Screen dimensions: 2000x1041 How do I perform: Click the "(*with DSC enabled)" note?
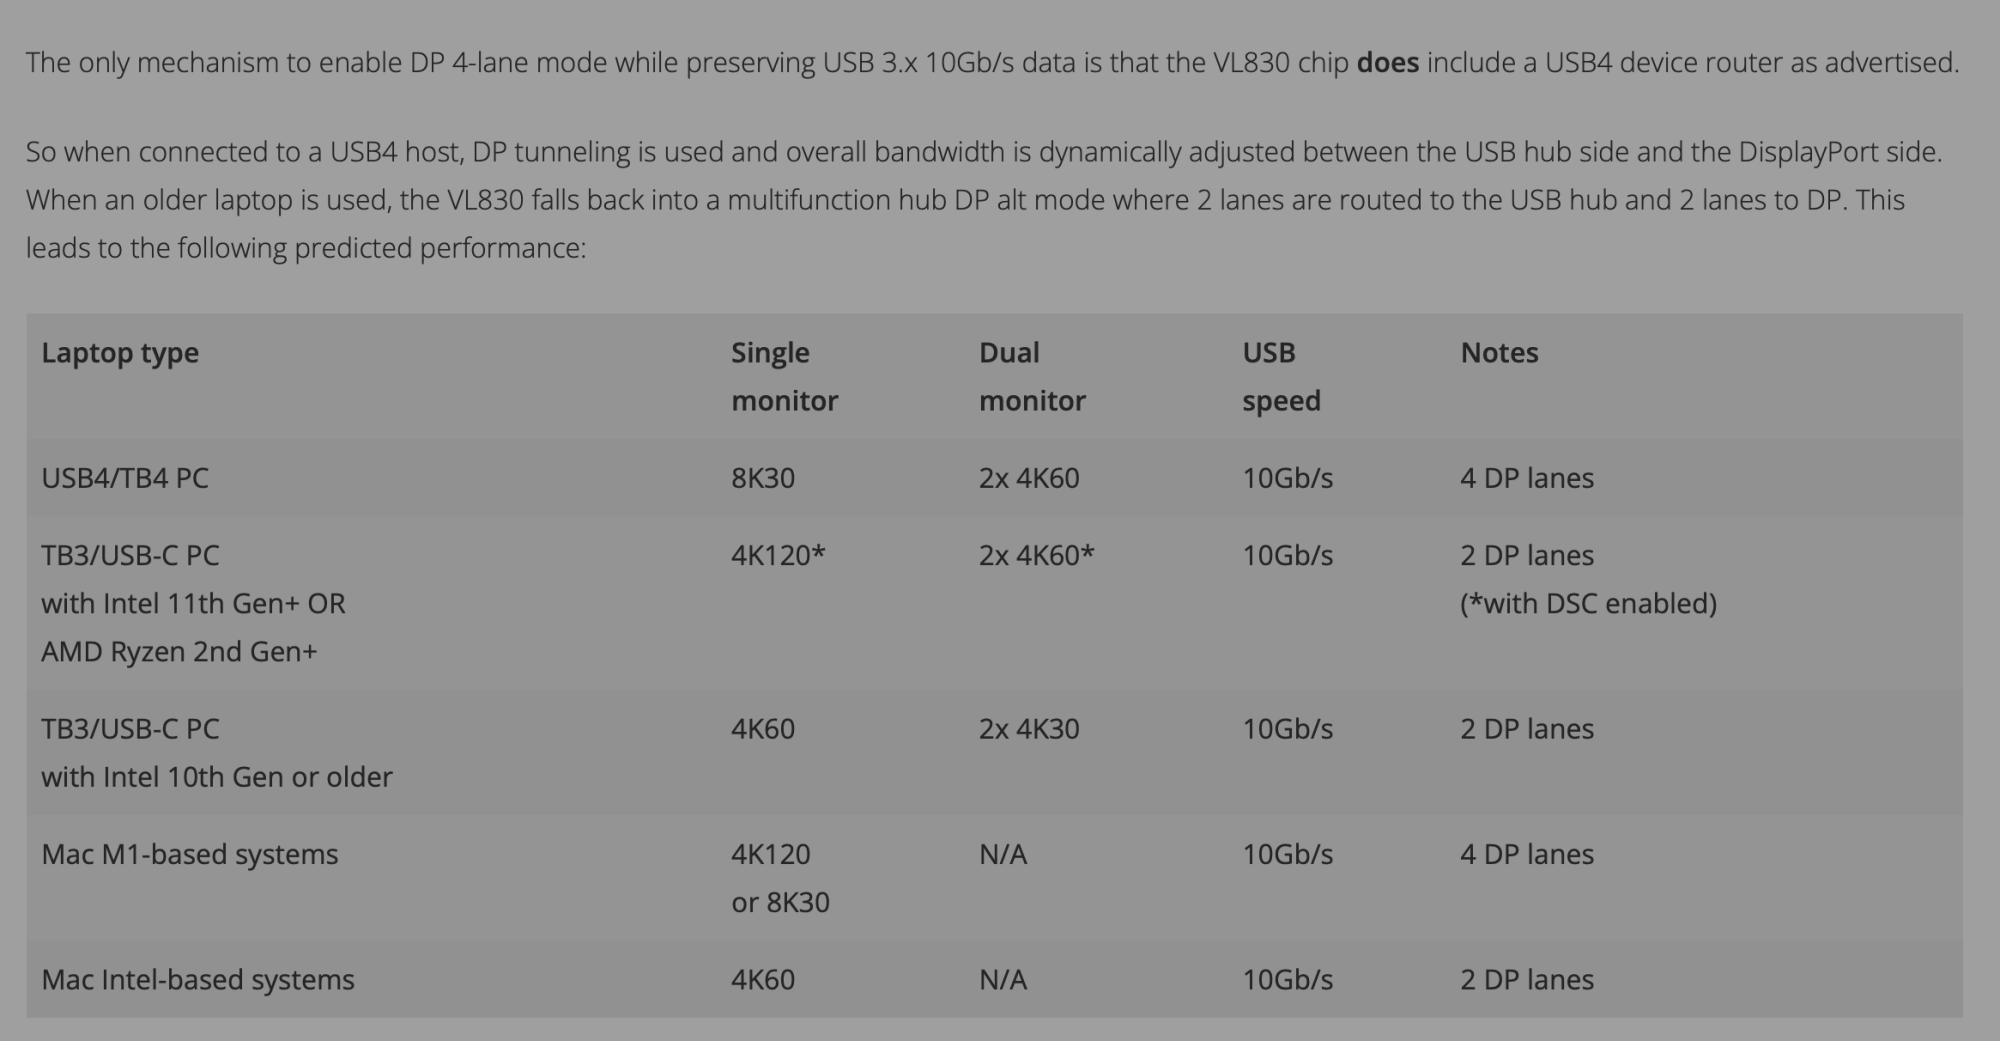pyautogui.click(x=1588, y=603)
